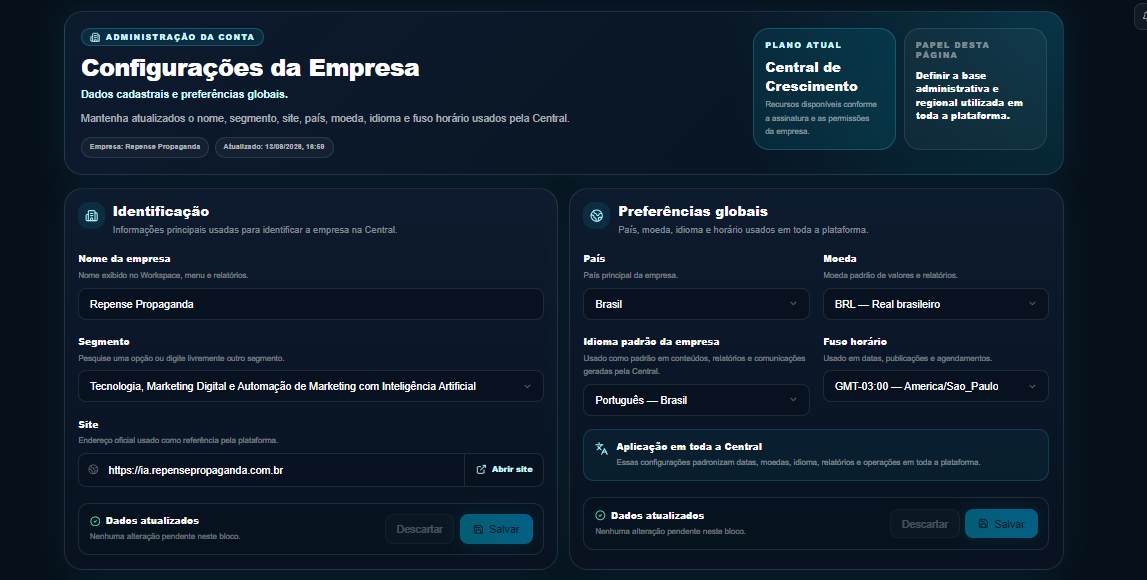Screen dimensions: 1147x580
Task: Click the Empresa: Repense Propaganda chip
Action: click(x=145, y=147)
